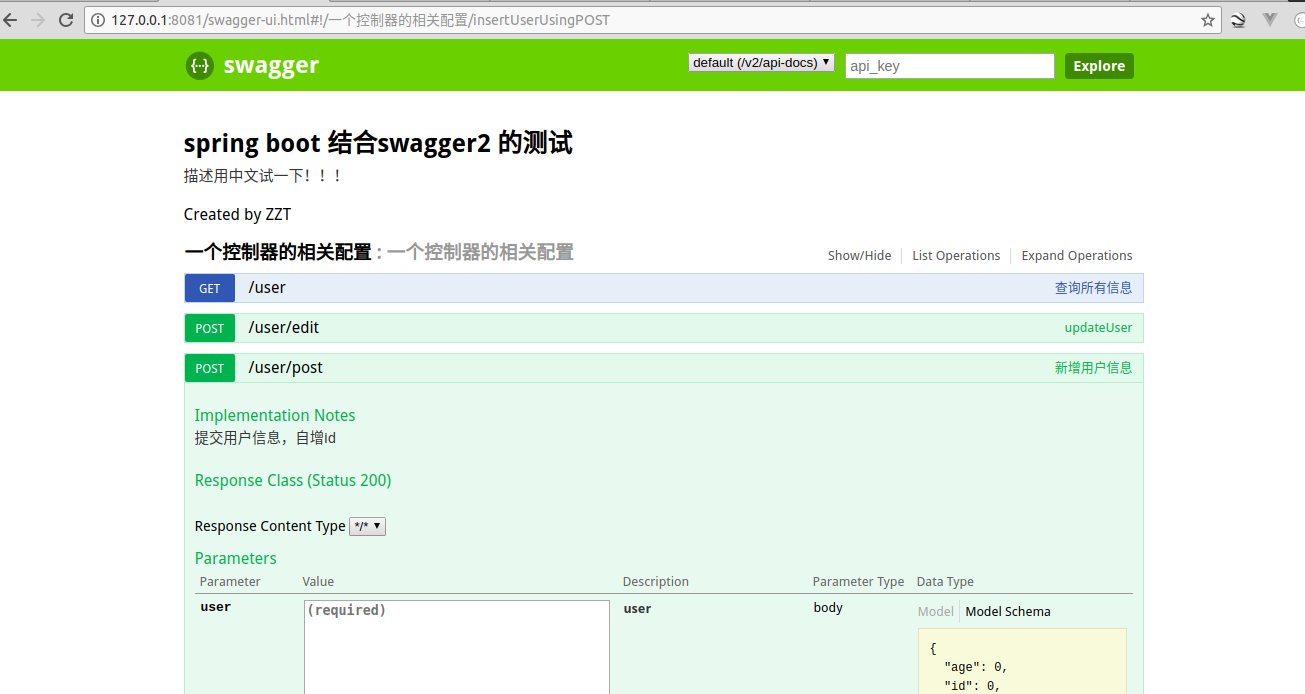Click the 'Parameter' column header
Screen dimensions: 1305x694
[x=230, y=582]
